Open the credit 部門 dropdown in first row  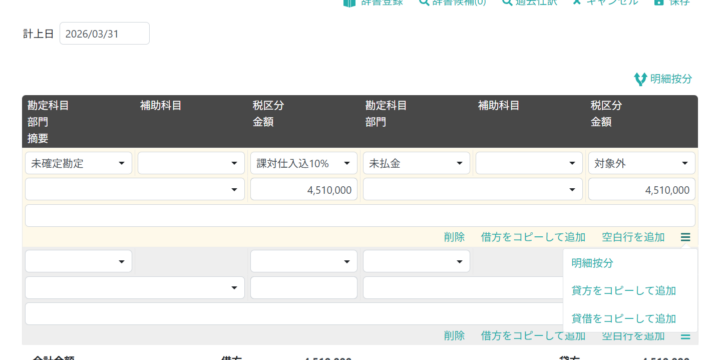(x=473, y=189)
